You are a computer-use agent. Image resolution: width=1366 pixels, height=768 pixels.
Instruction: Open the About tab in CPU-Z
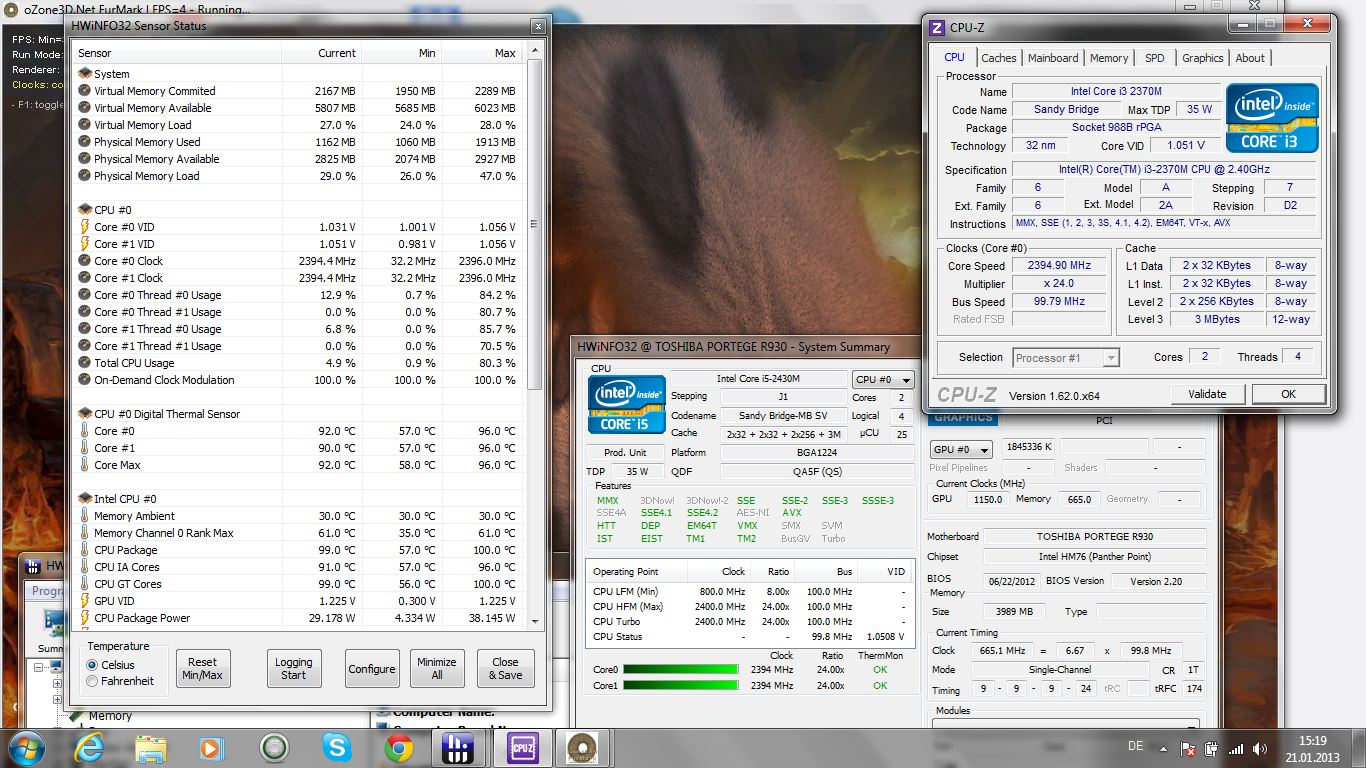tap(1250, 58)
